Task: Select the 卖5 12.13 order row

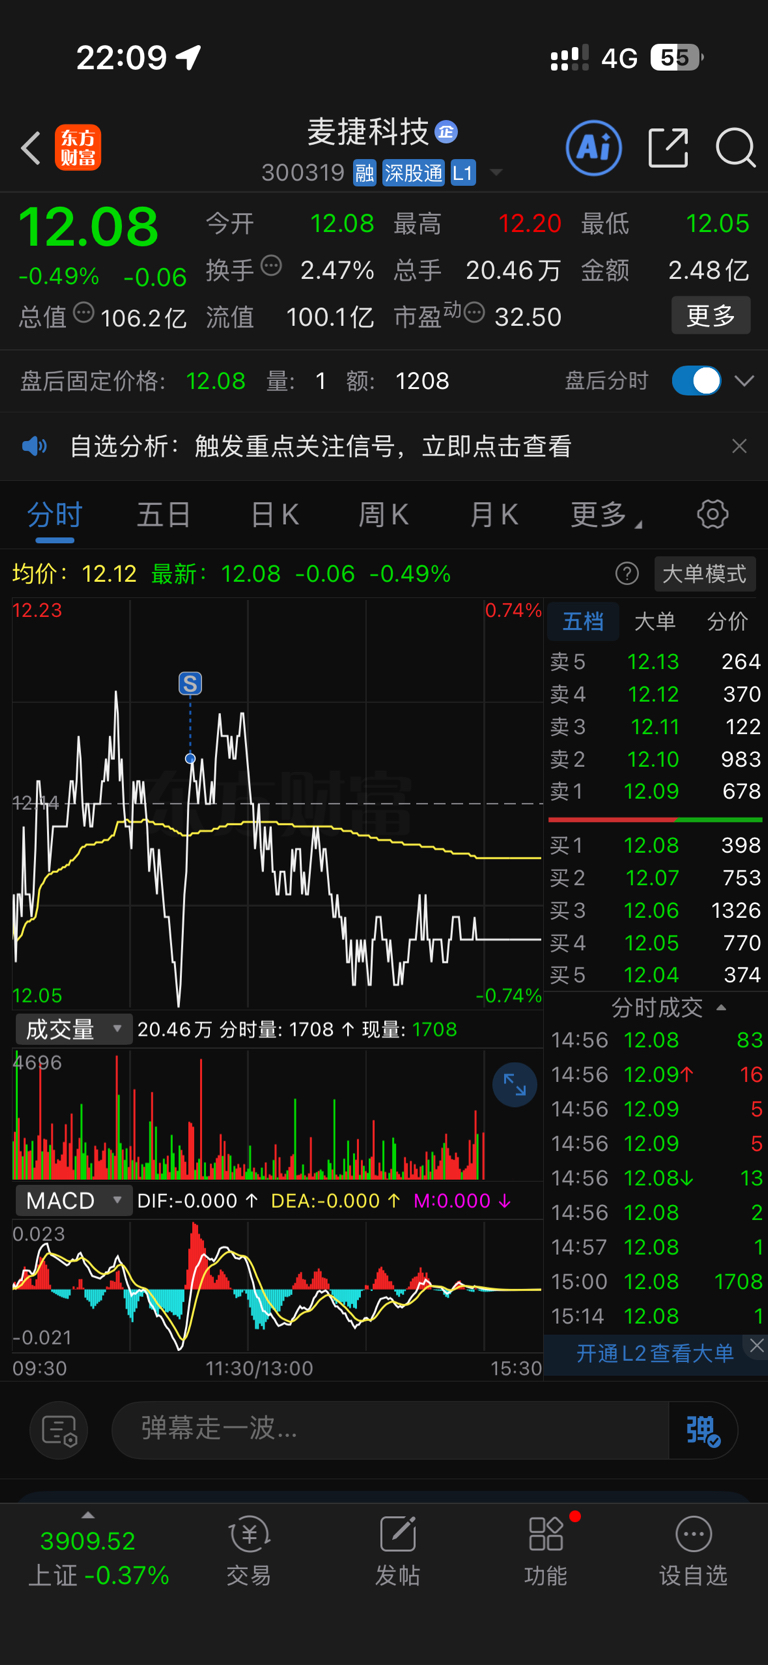Action: (x=656, y=662)
